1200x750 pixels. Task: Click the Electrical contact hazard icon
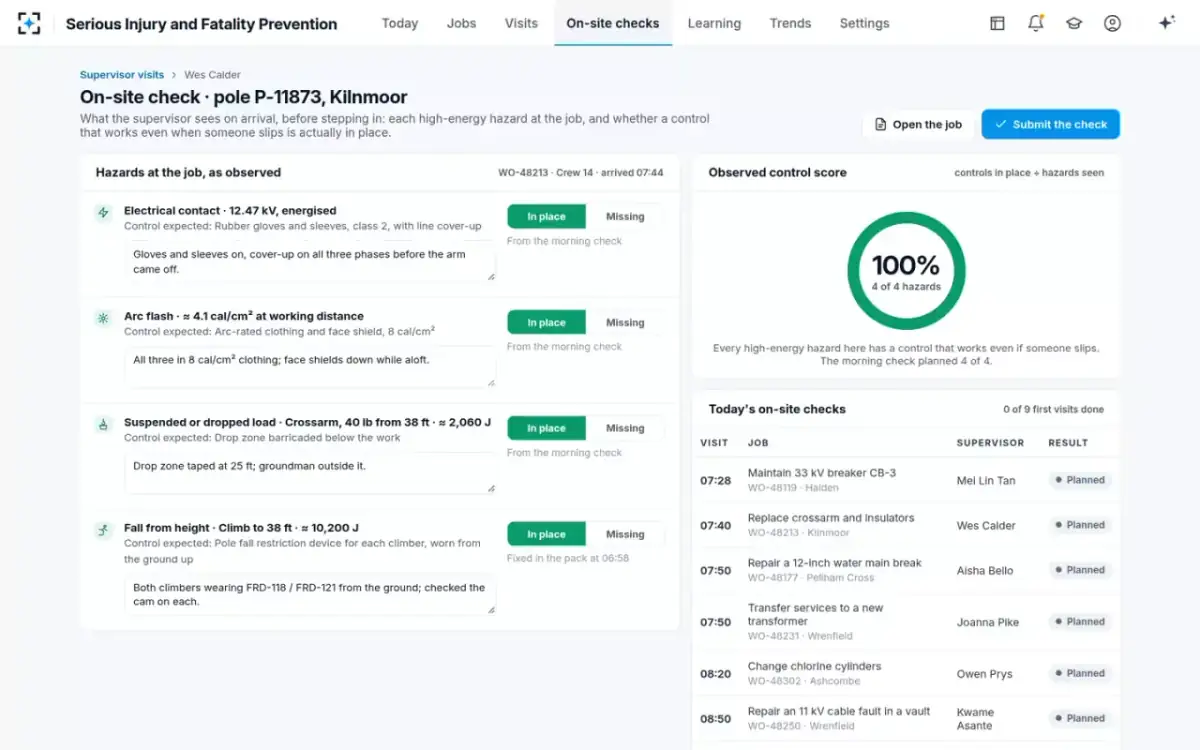click(102, 212)
